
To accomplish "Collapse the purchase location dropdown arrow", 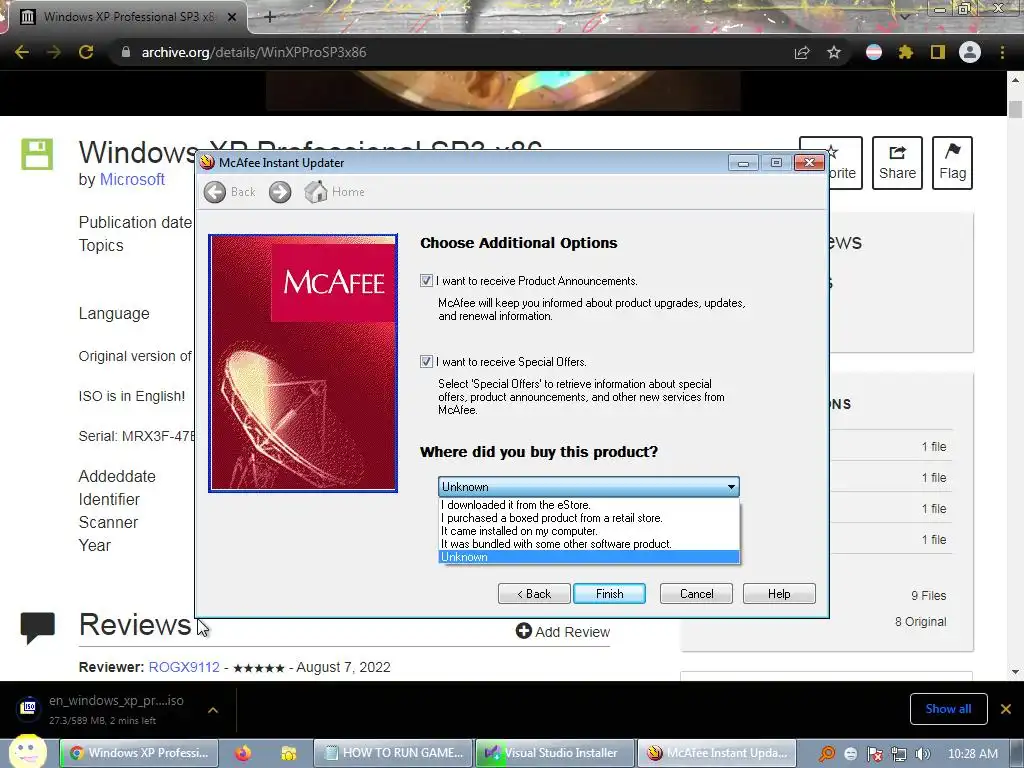I will (731, 487).
